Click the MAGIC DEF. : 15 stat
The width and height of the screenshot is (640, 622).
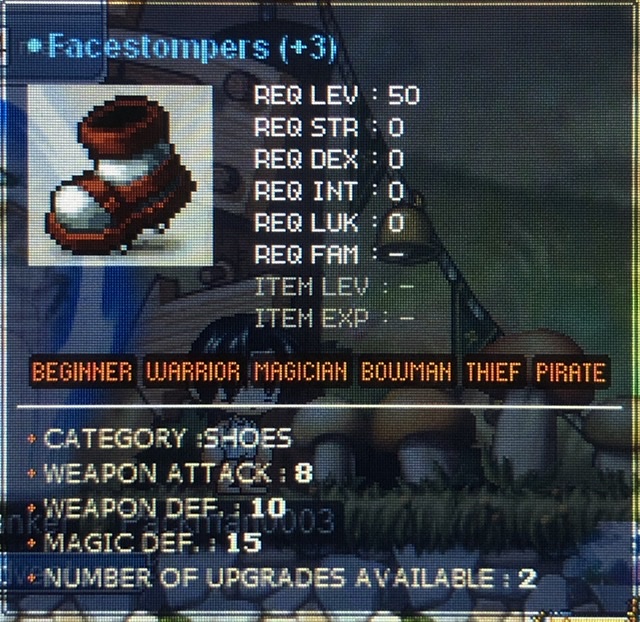click(152, 543)
